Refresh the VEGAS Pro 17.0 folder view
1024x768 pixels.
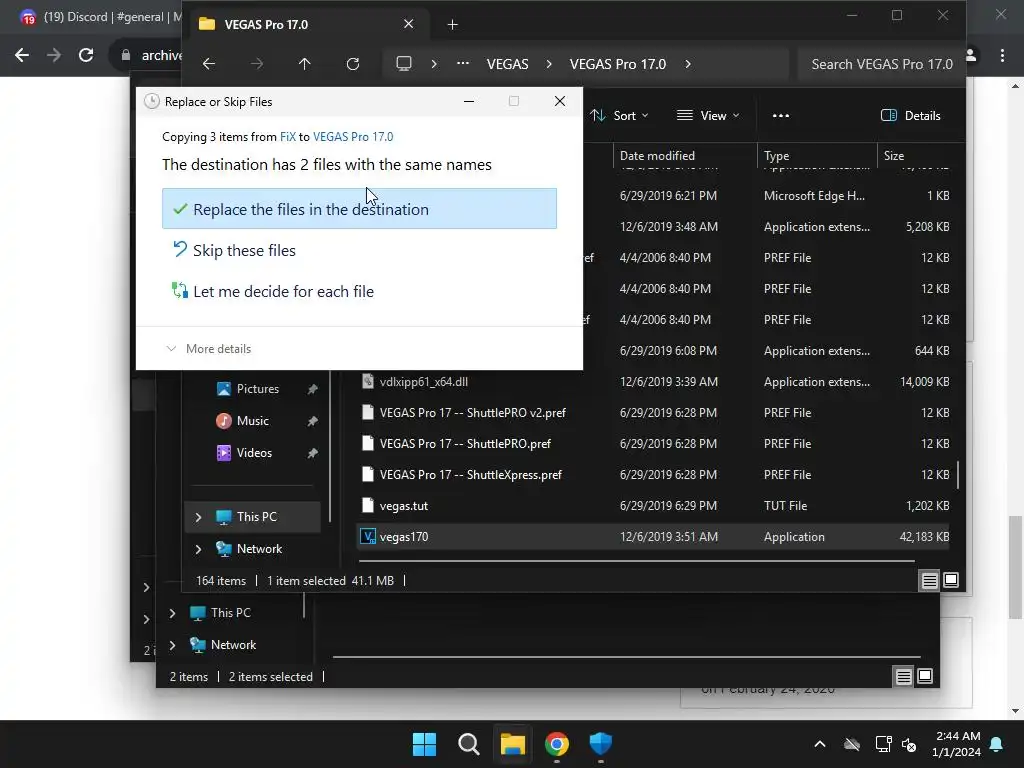coord(353,64)
